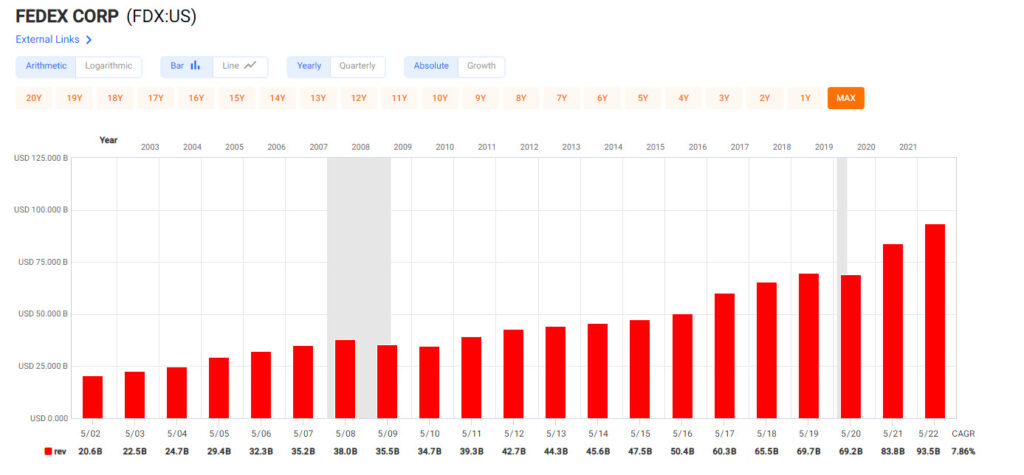Switch to Growth values
This screenshot has height=475, width=1024.
click(481, 66)
